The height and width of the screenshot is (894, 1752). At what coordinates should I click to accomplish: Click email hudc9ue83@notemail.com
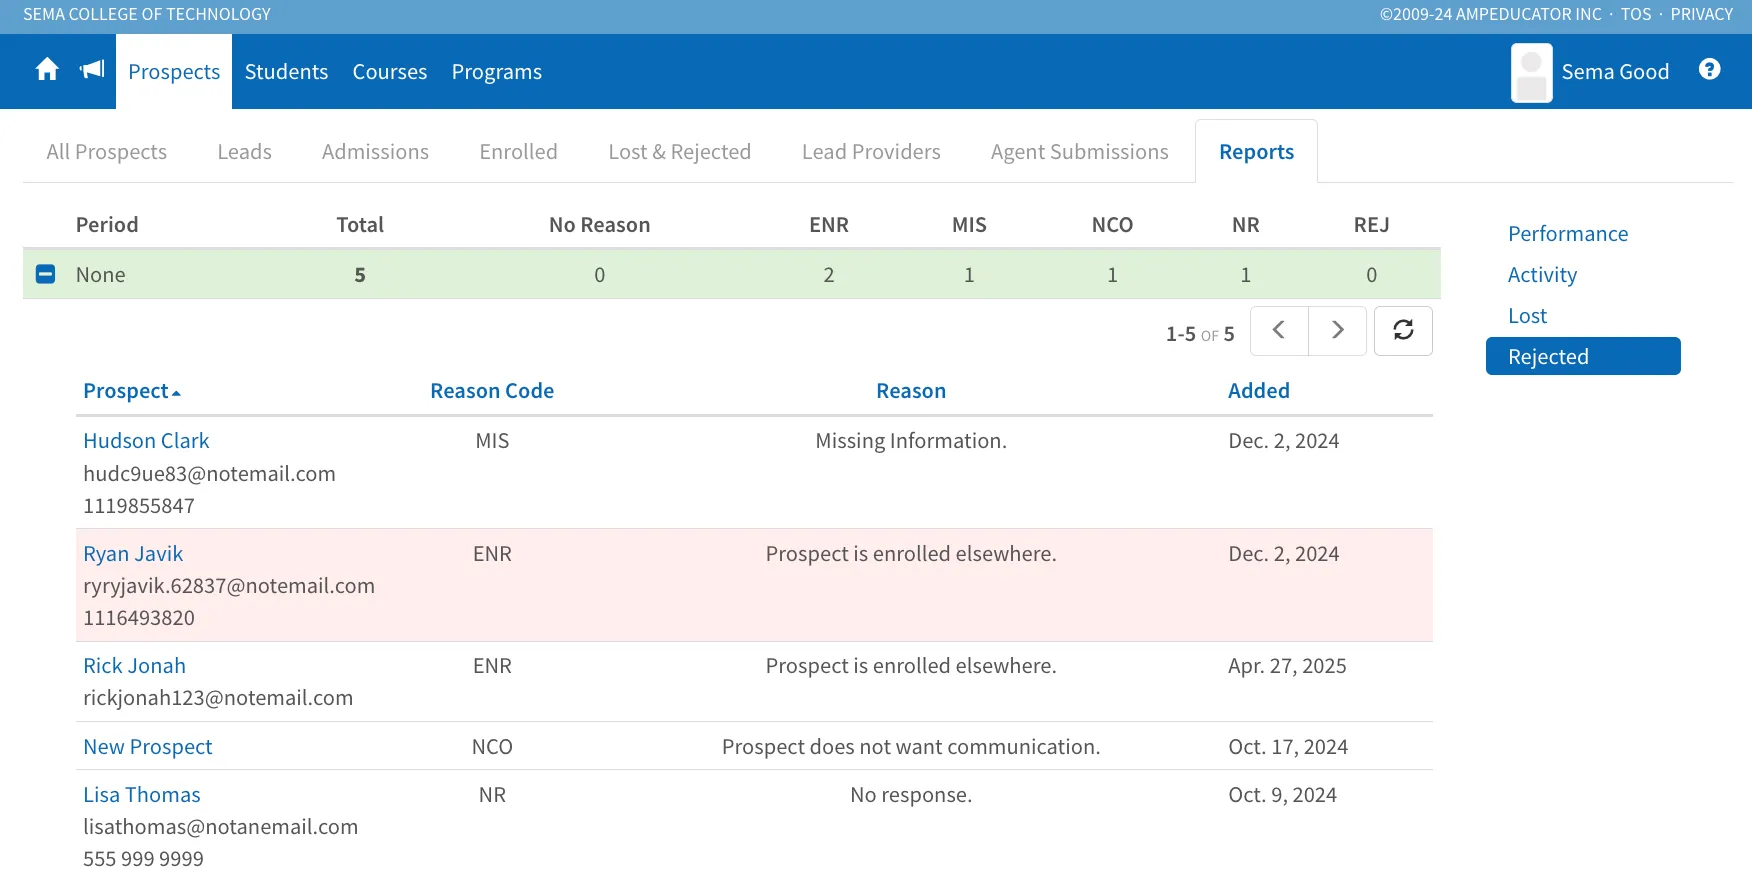click(209, 474)
